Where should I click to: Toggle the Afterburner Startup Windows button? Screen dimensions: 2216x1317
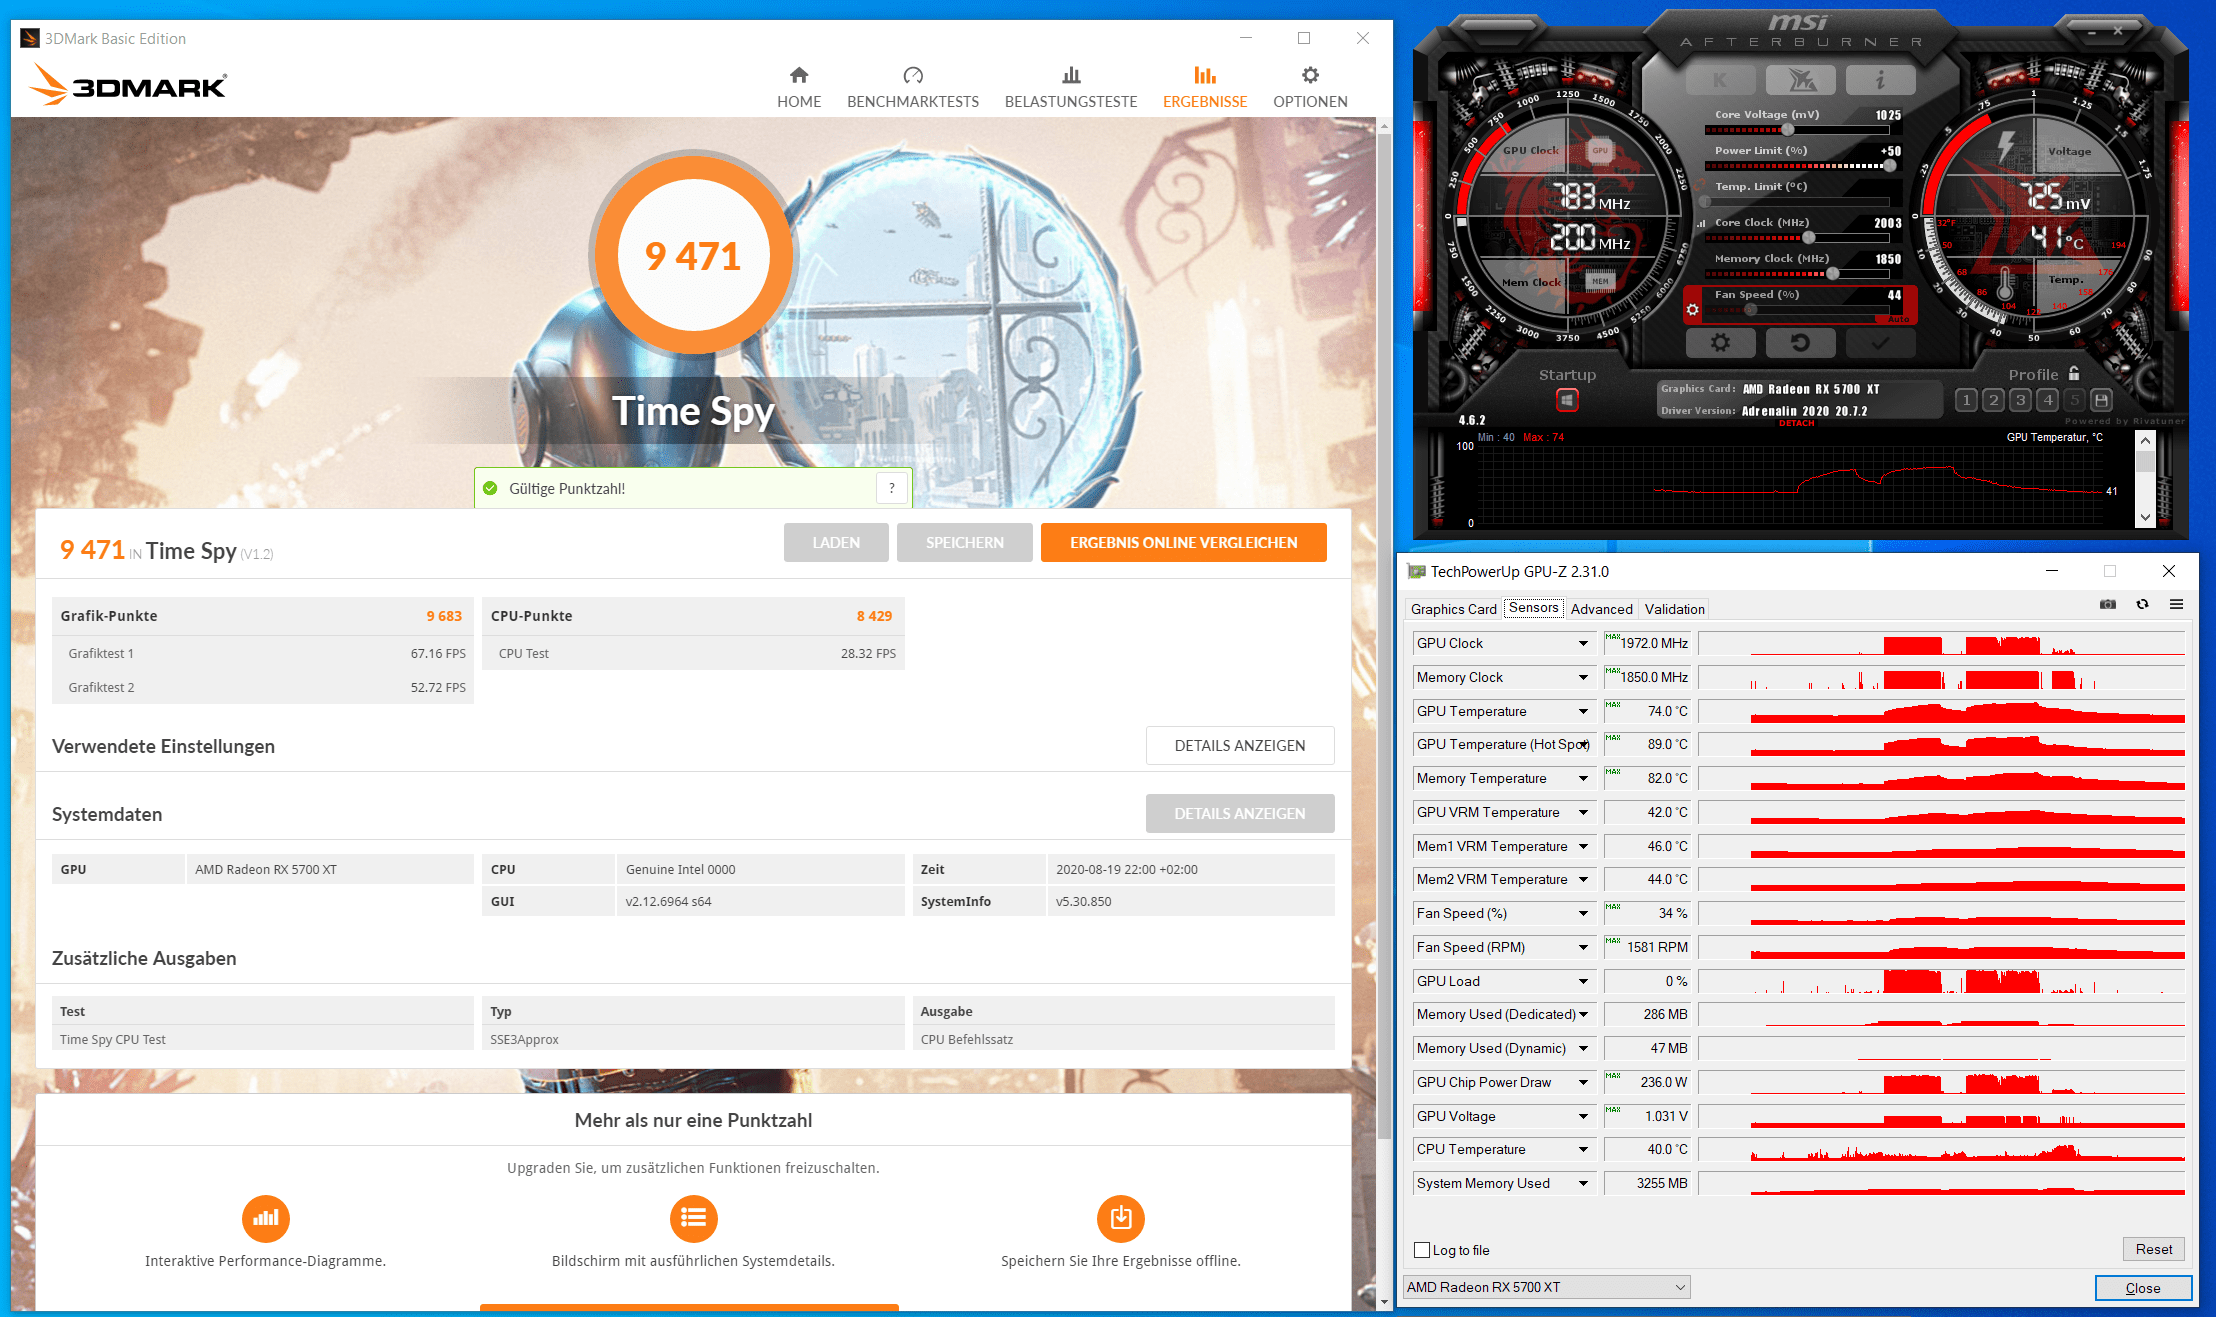coord(1567,400)
